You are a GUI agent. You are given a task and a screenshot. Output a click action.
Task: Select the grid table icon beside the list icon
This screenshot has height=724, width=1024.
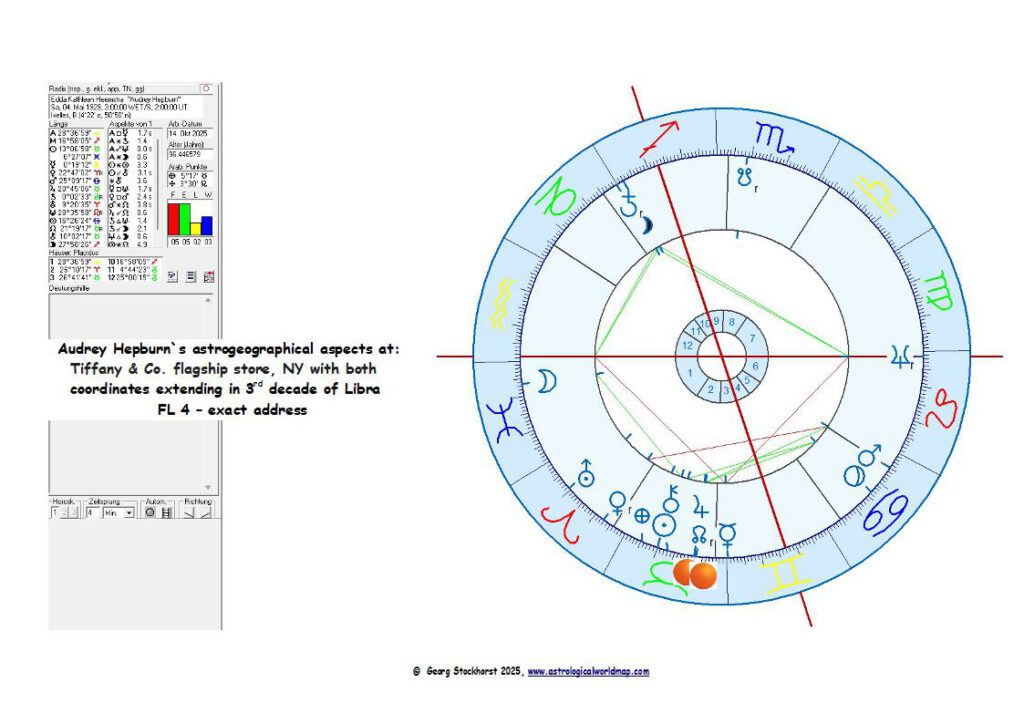tap(209, 274)
